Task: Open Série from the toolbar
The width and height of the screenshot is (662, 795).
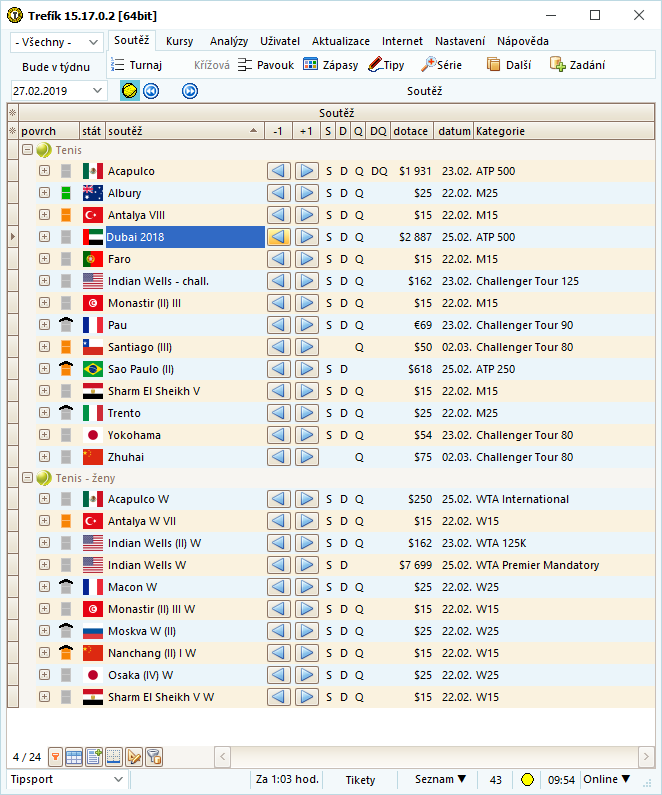Action: (443, 65)
